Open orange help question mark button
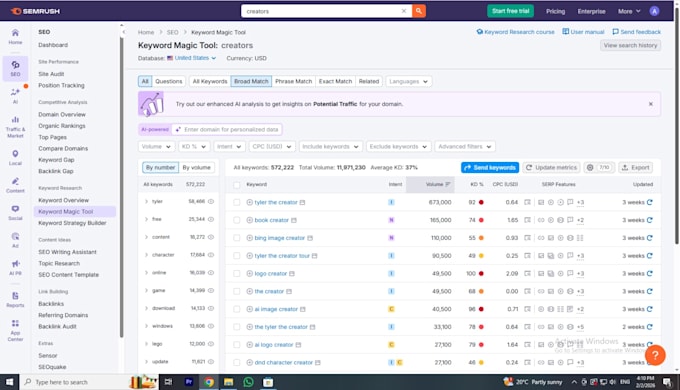Image resolution: width=680 pixels, height=390 pixels. click(x=655, y=355)
